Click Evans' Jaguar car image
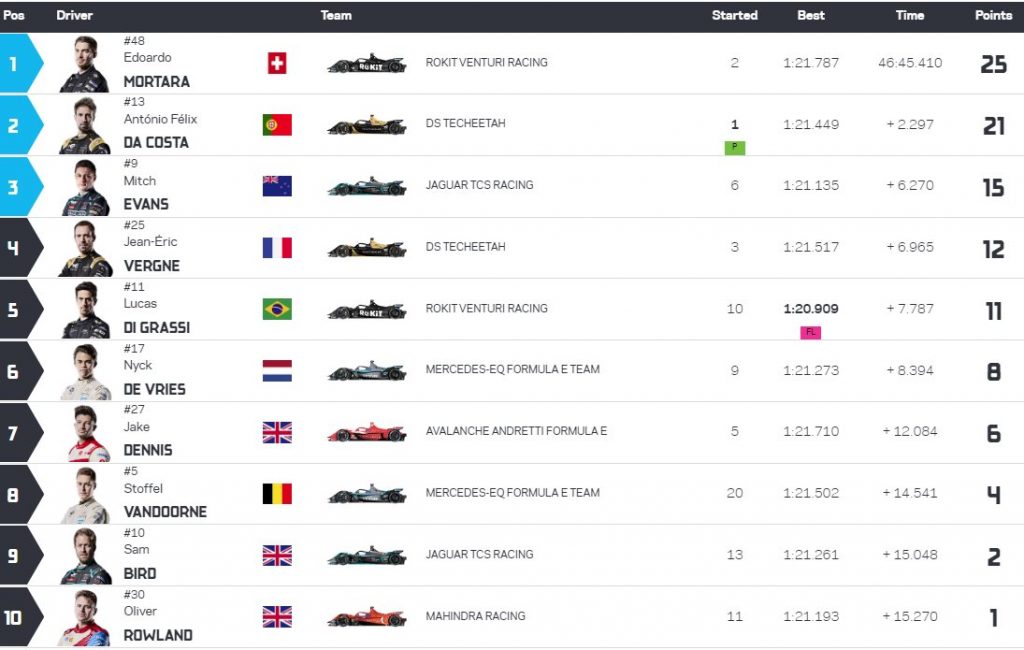This screenshot has width=1024, height=650. click(367, 186)
